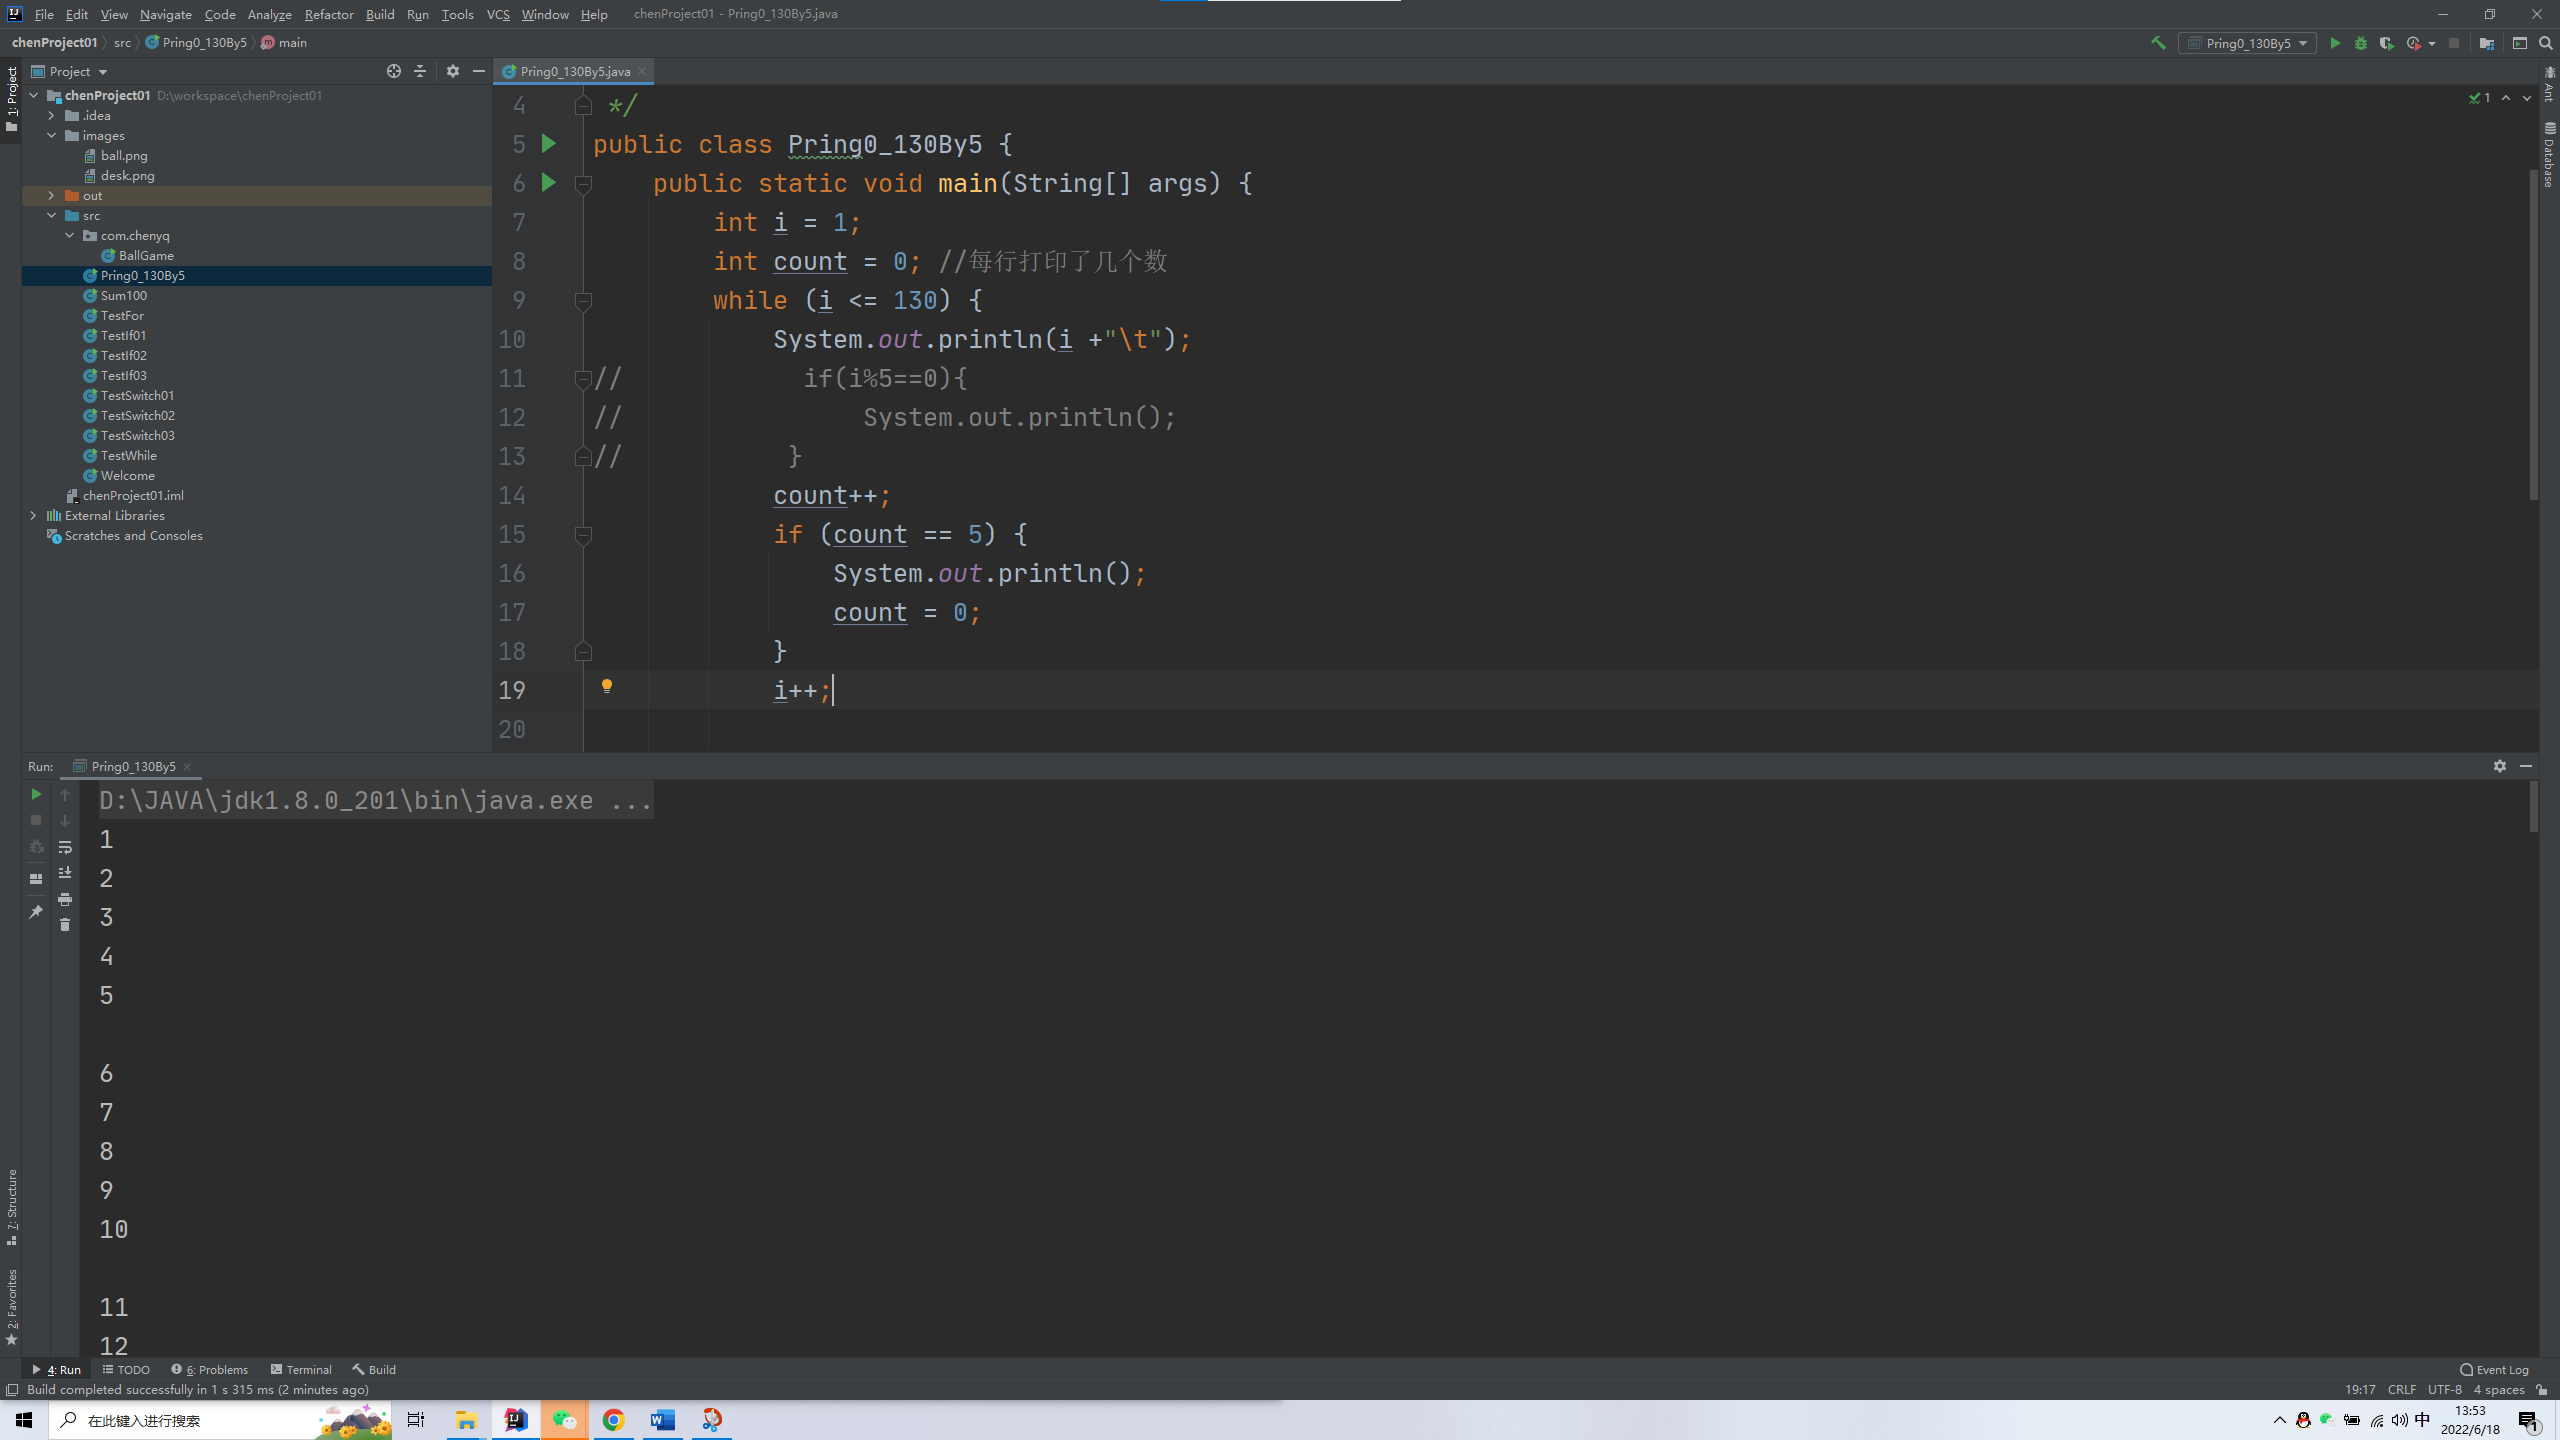
Task: Go to line via 19:17 indicator
Action: 2360,1390
